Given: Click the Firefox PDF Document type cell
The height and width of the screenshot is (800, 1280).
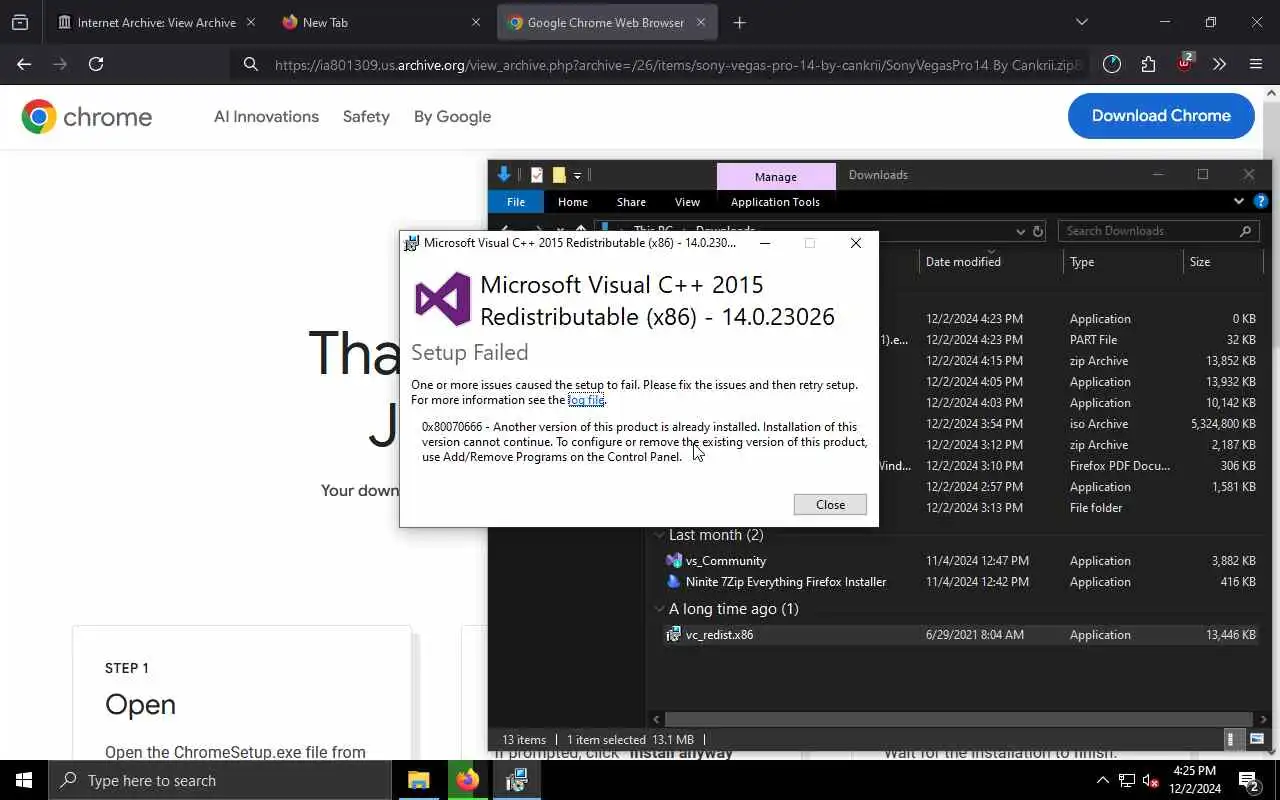Looking at the screenshot, I should pos(1119,466).
